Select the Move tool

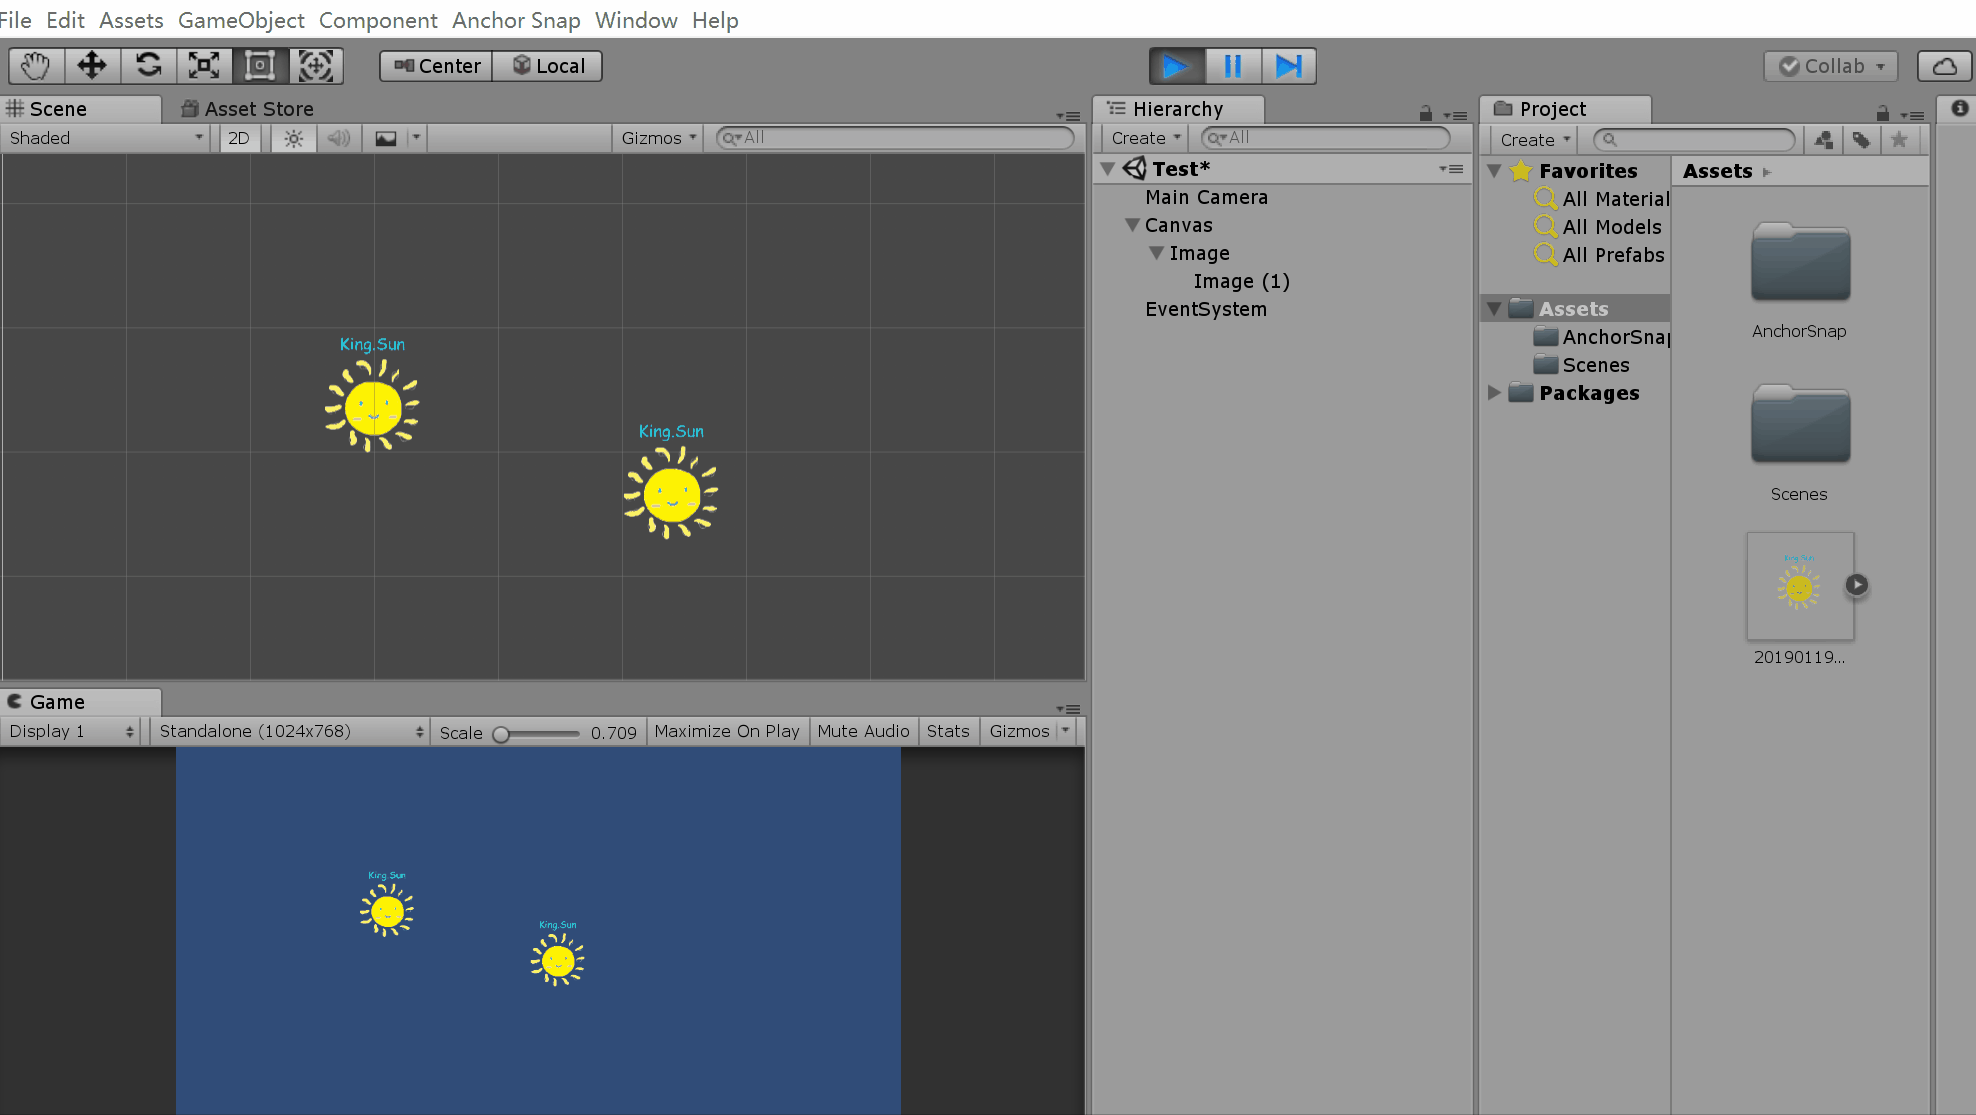tap(92, 66)
